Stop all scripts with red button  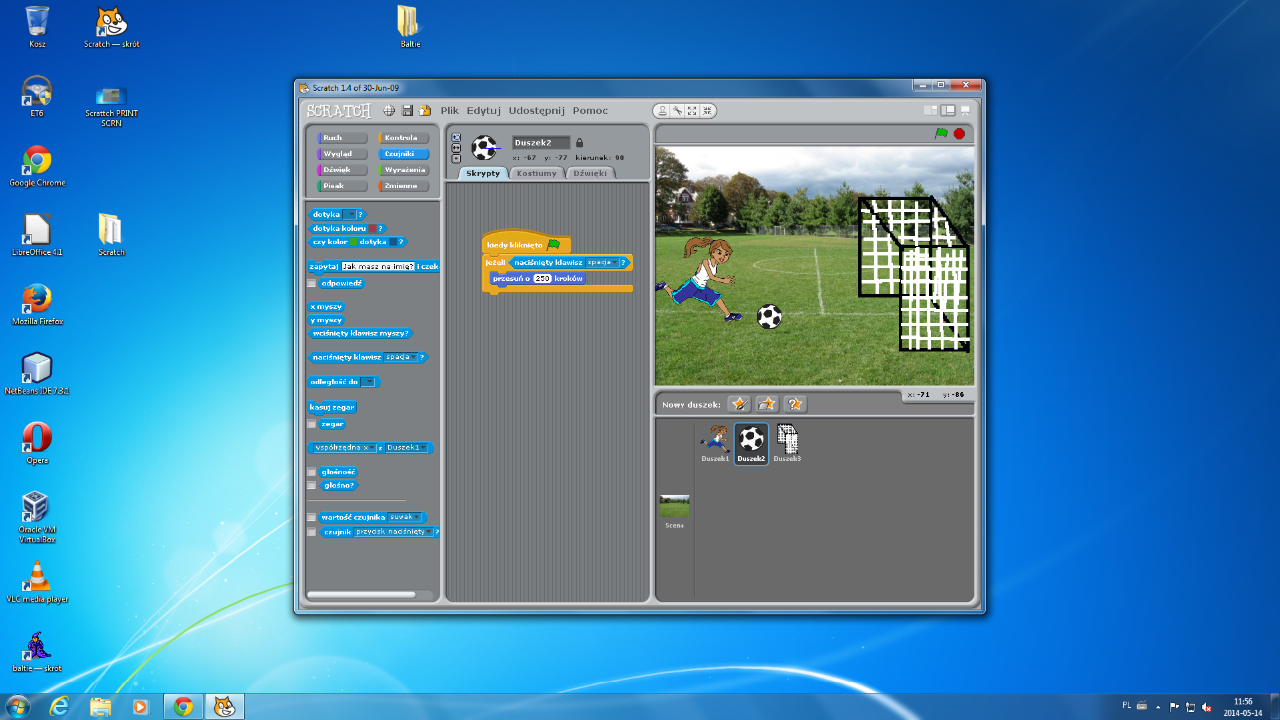pyautogui.click(x=959, y=134)
